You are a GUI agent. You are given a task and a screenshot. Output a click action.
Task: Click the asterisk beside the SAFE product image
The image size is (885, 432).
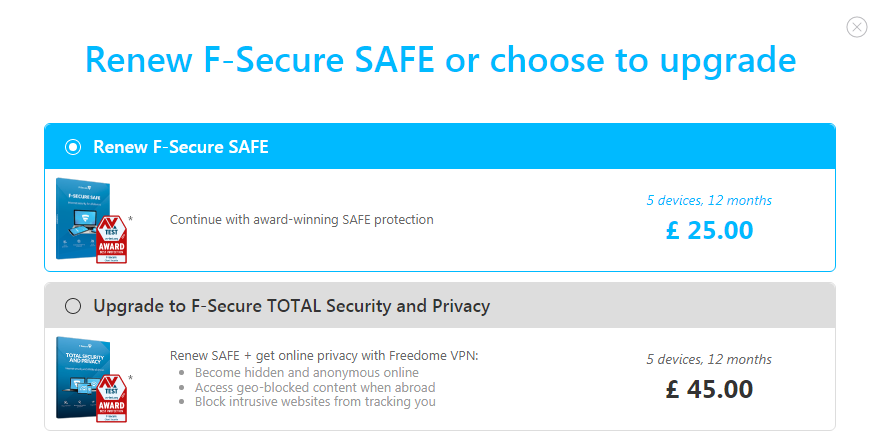coord(130,218)
